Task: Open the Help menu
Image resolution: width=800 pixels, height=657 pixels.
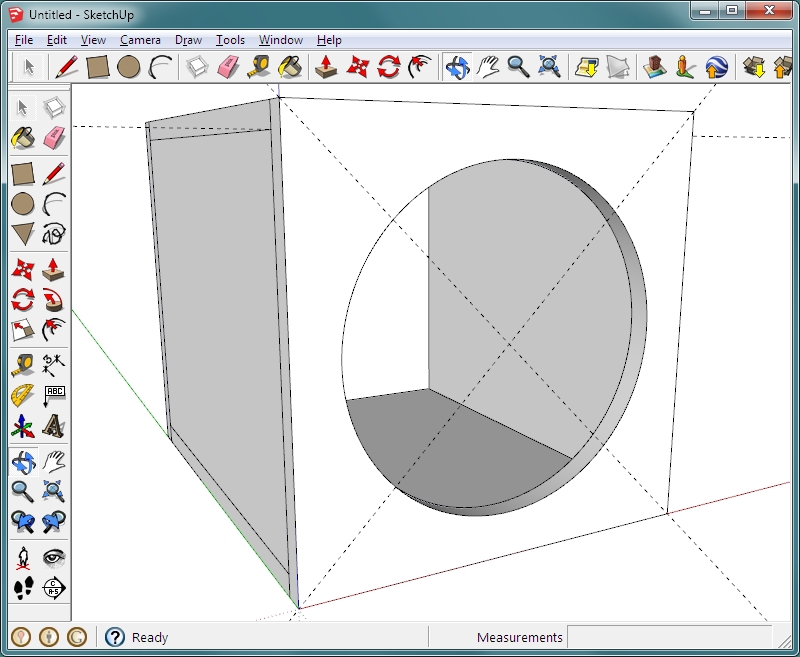Action: (x=329, y=40)
